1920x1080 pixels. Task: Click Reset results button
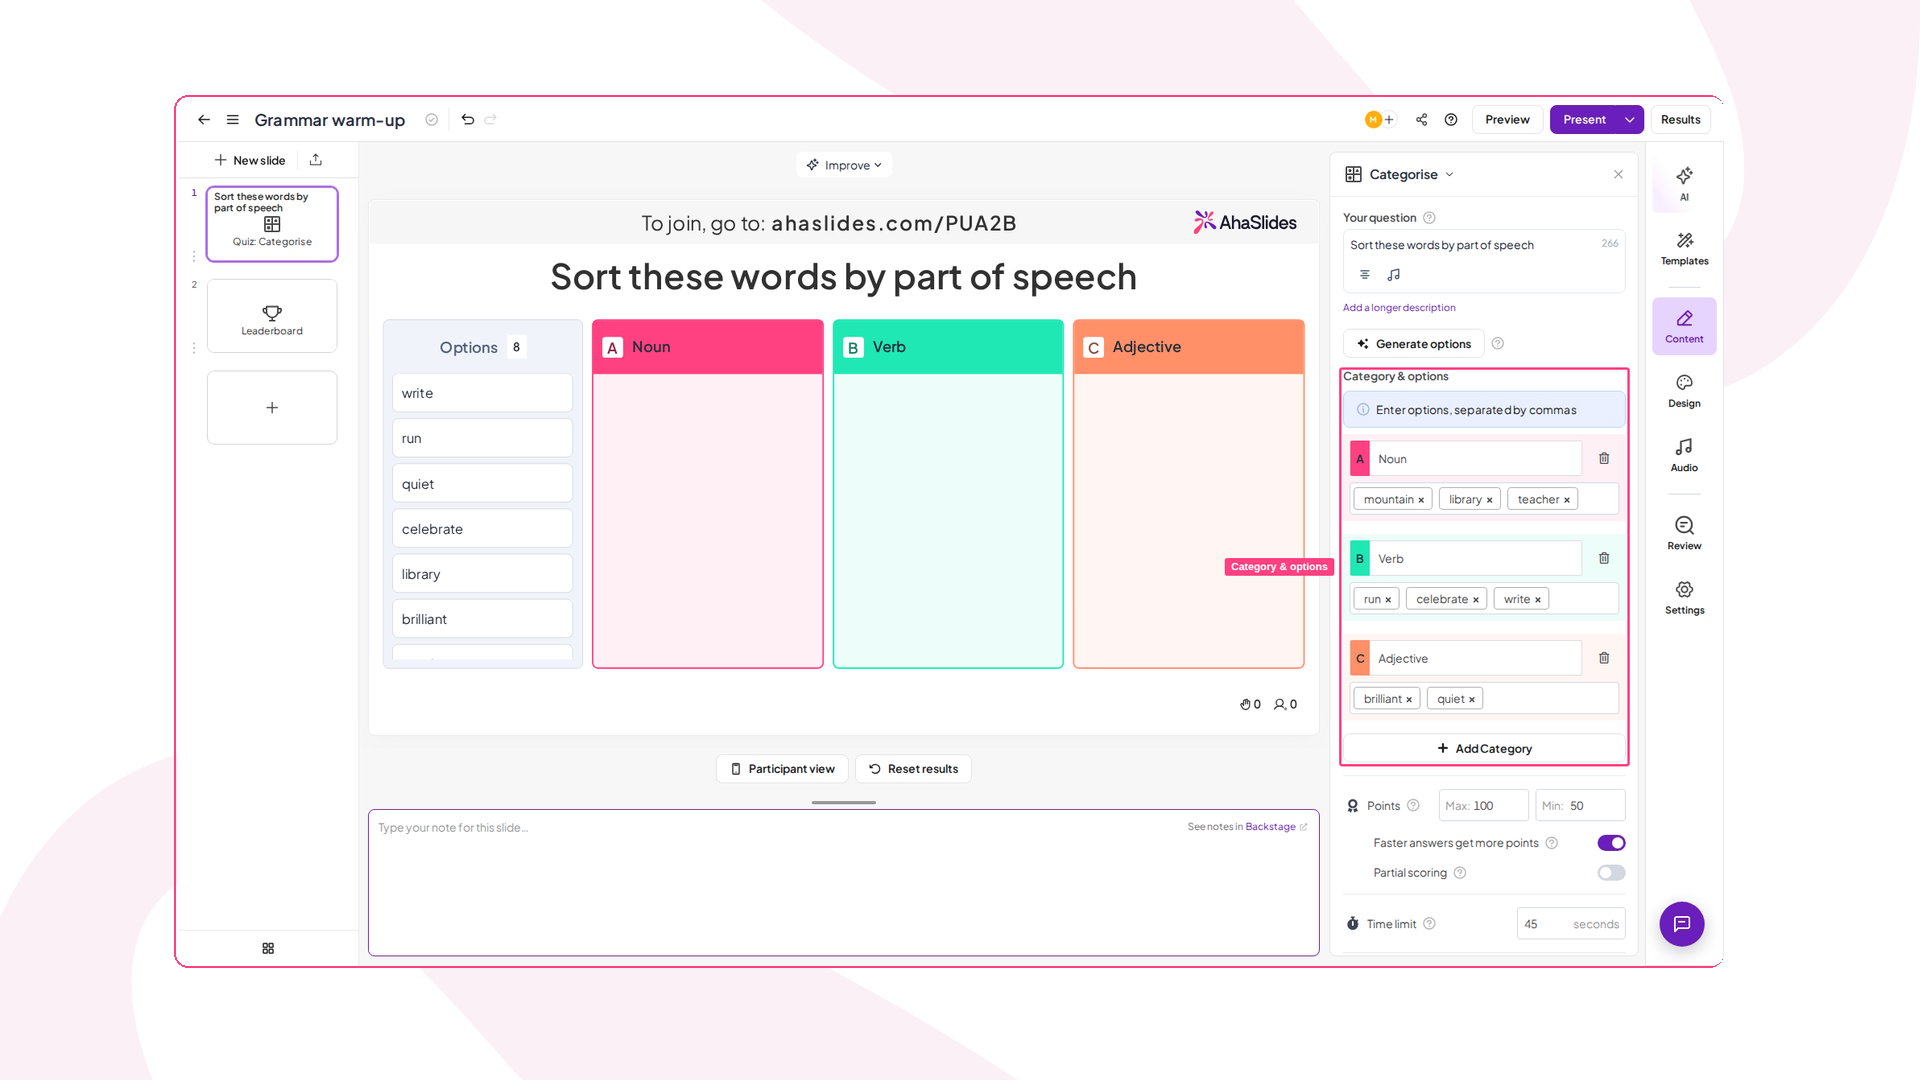point(913,769)
